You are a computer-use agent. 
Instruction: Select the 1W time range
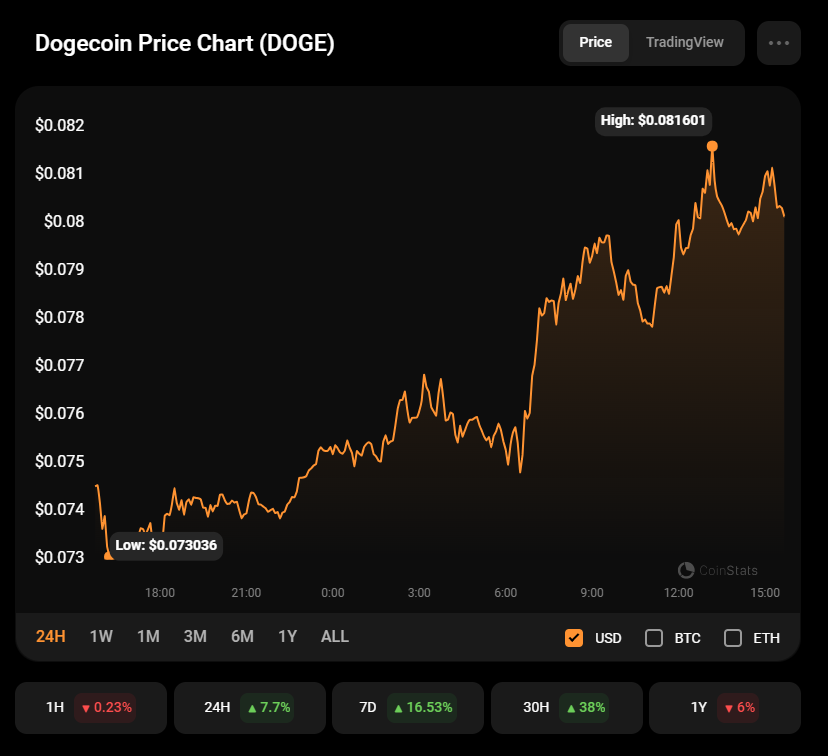point(101,637)
